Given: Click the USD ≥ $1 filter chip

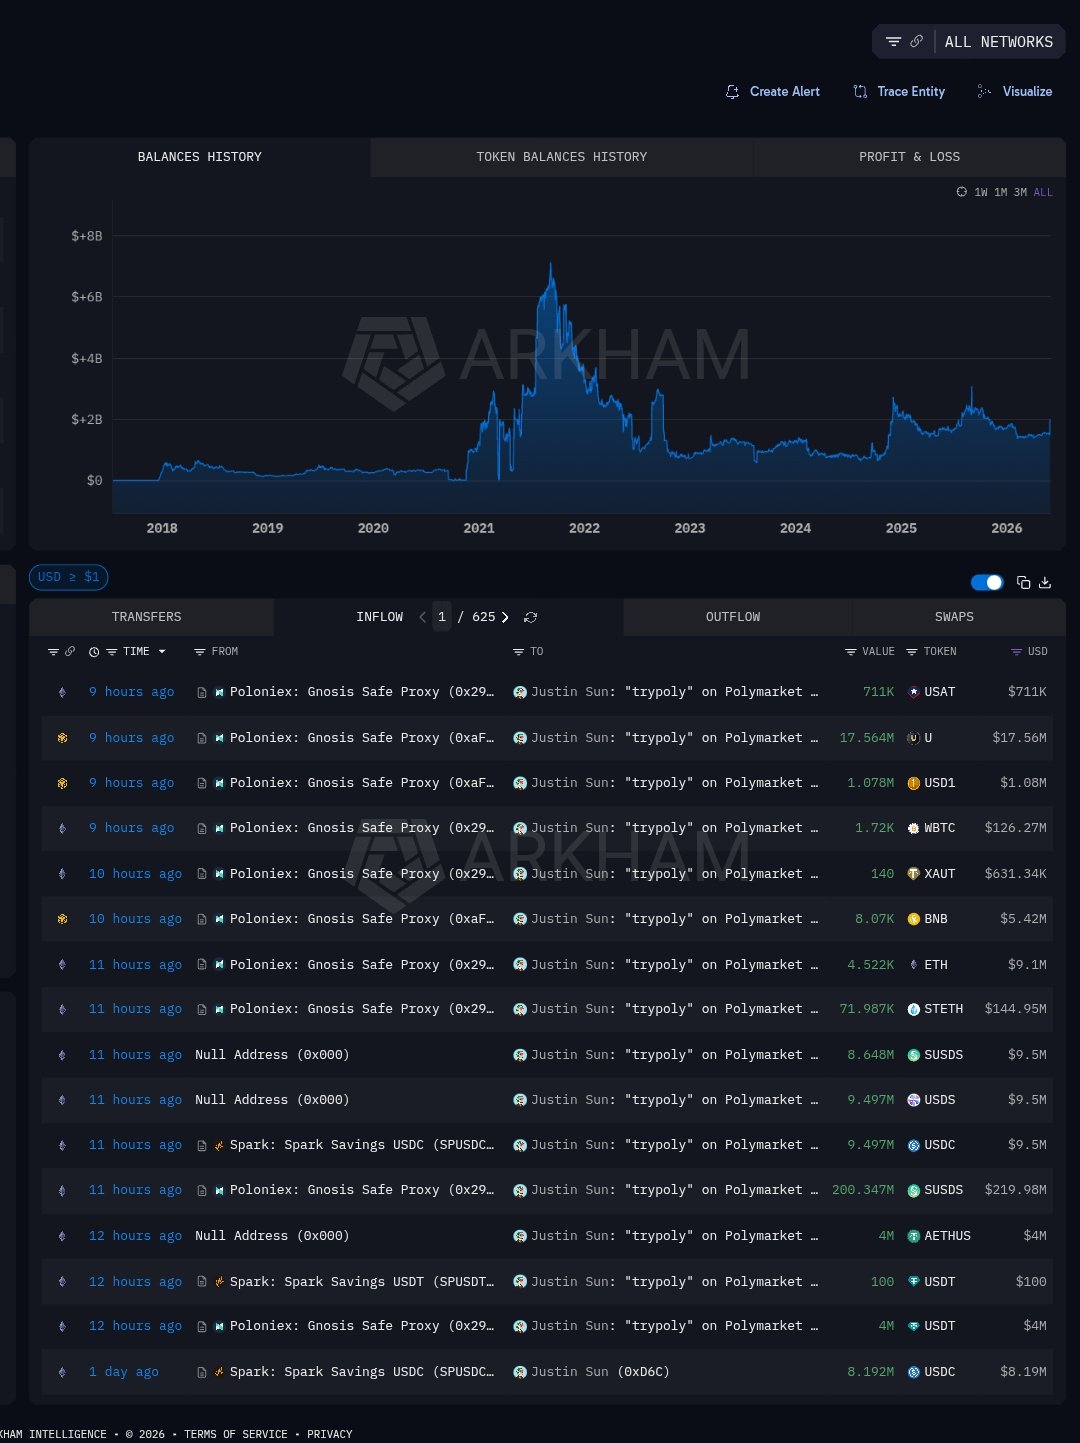Looking at the screenshot, I should coord(68,577).
